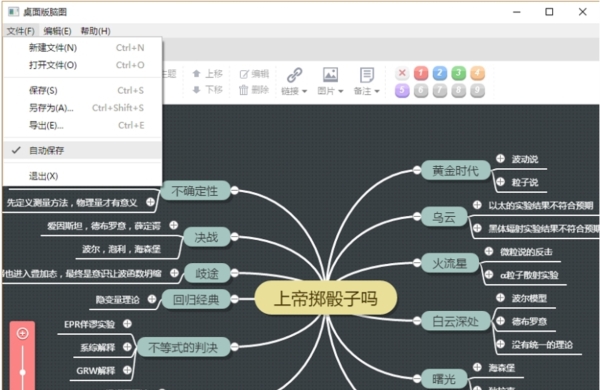Click the 图片 image icon
Image resolution: width=600 pixels, height=390 pixels.
pos(330,75)
